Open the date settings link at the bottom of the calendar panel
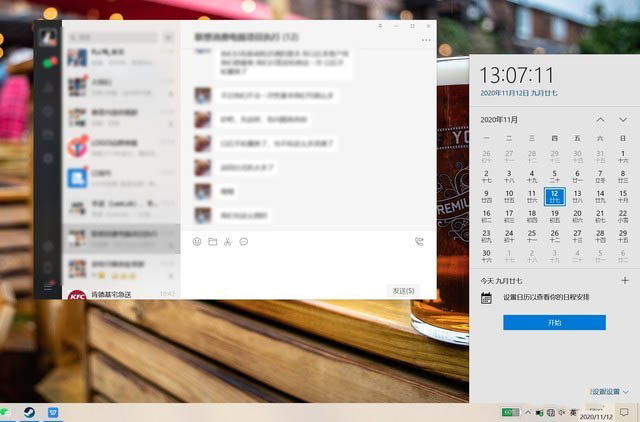Image resolution: width=640 pixels, height=422 pixels. [606, 392]
